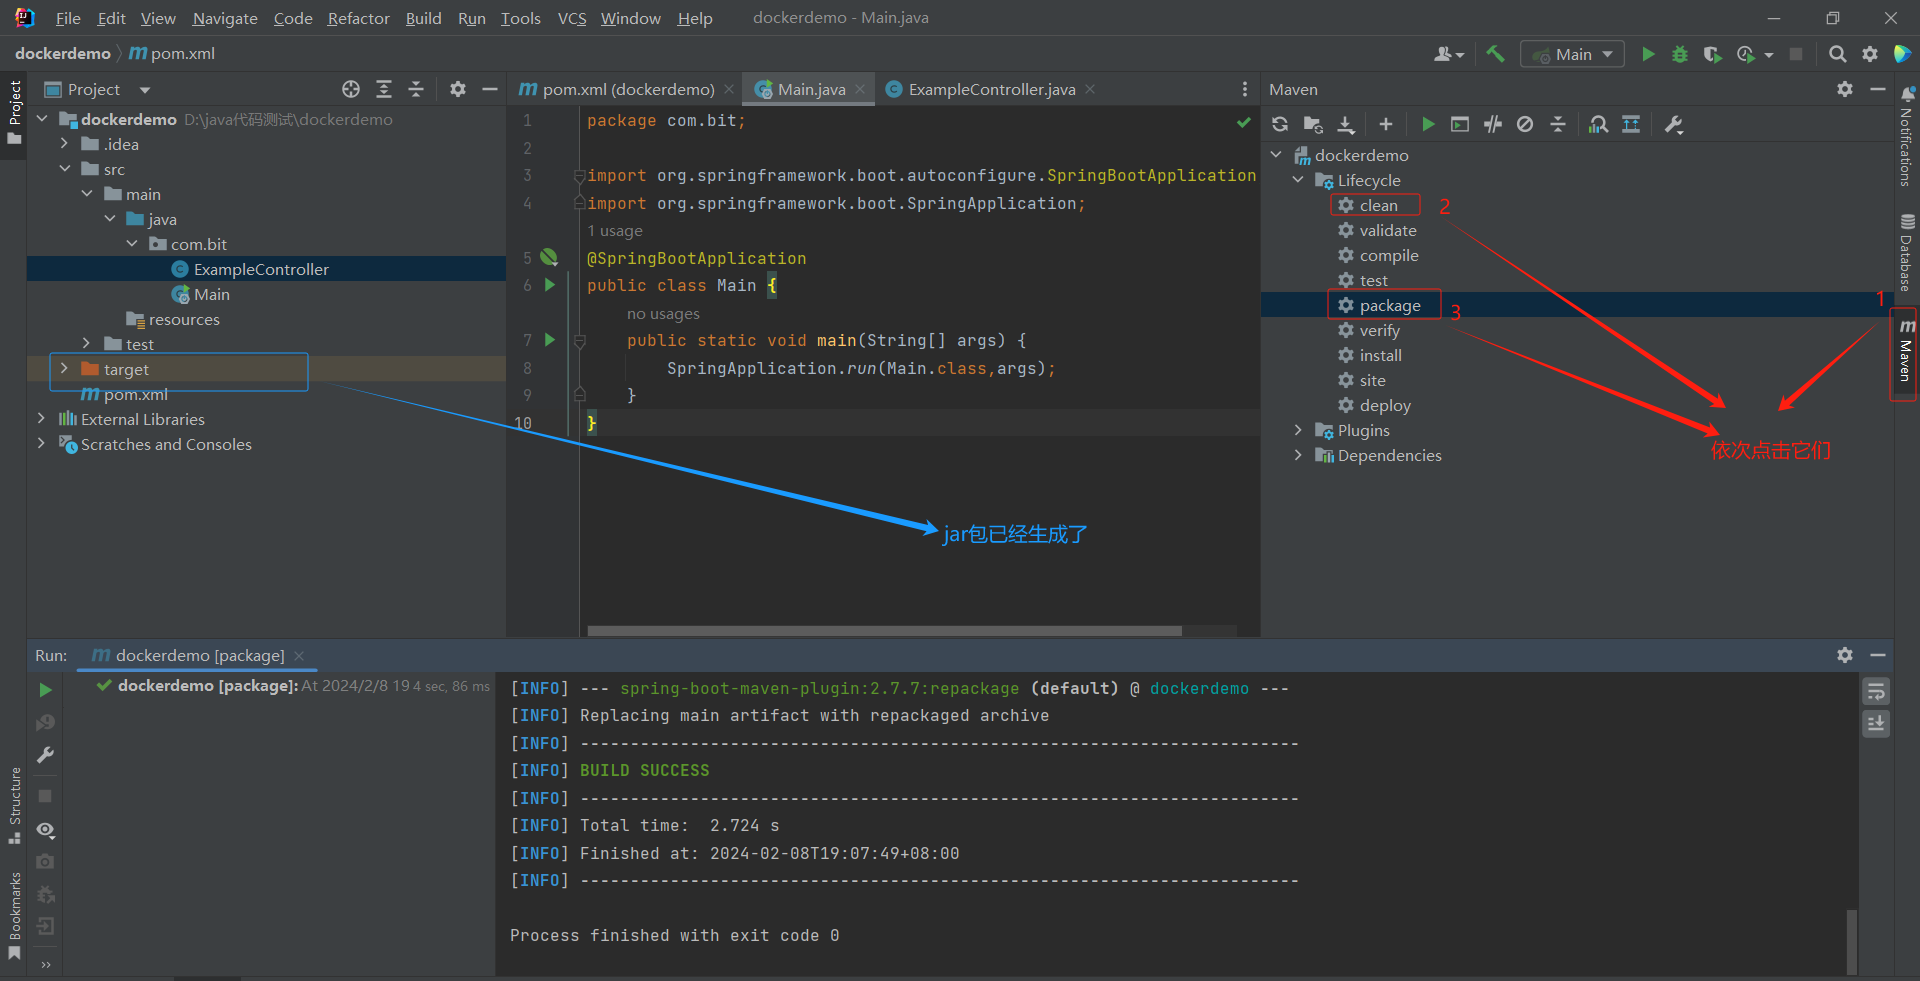Open code-with-me user dropdown

(1448, 54)
